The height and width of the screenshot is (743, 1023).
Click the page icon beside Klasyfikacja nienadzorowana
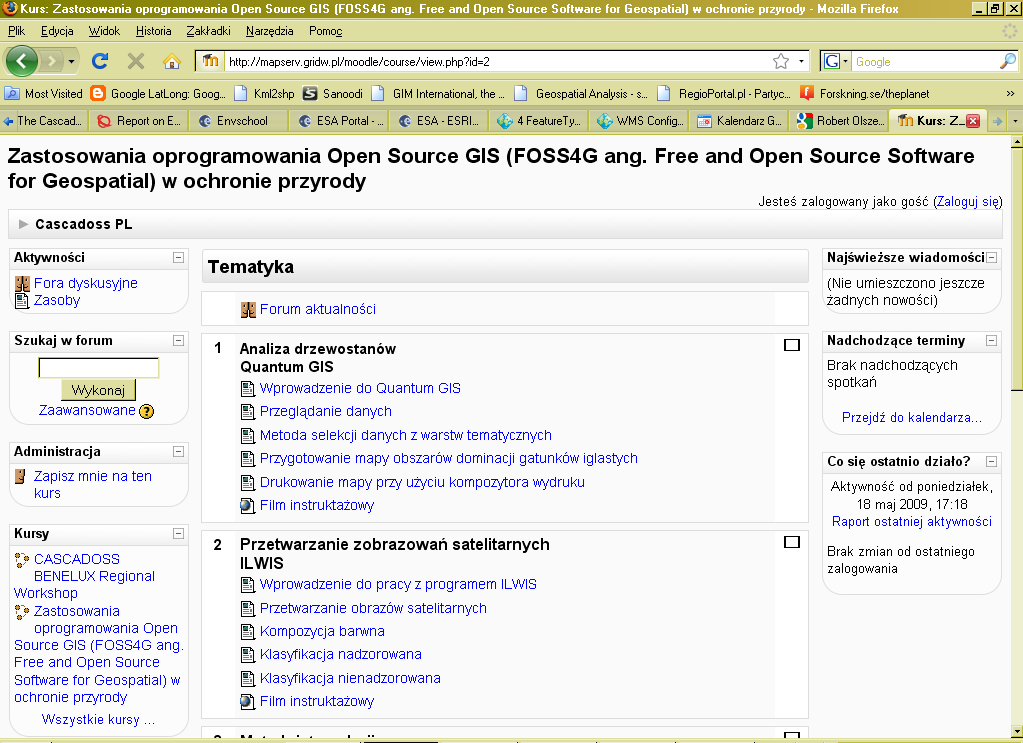click(x=247, y=678)
